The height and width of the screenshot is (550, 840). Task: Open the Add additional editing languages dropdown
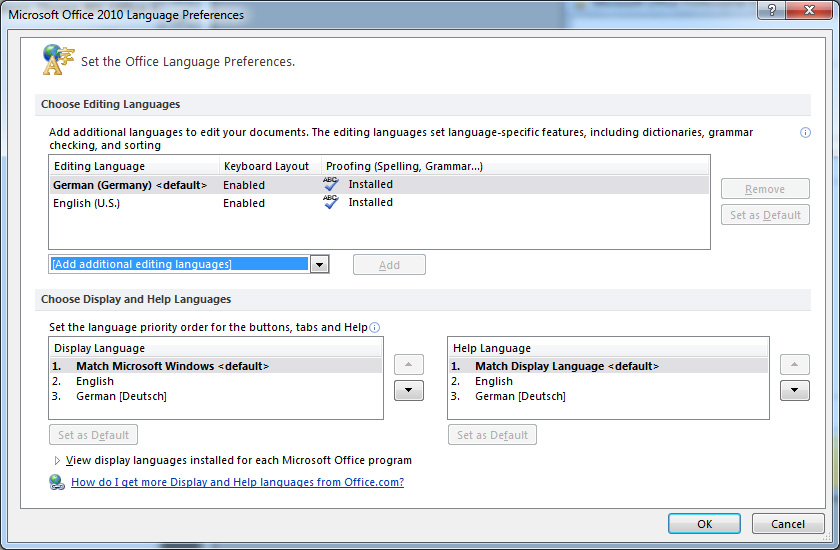click(319, 264)
